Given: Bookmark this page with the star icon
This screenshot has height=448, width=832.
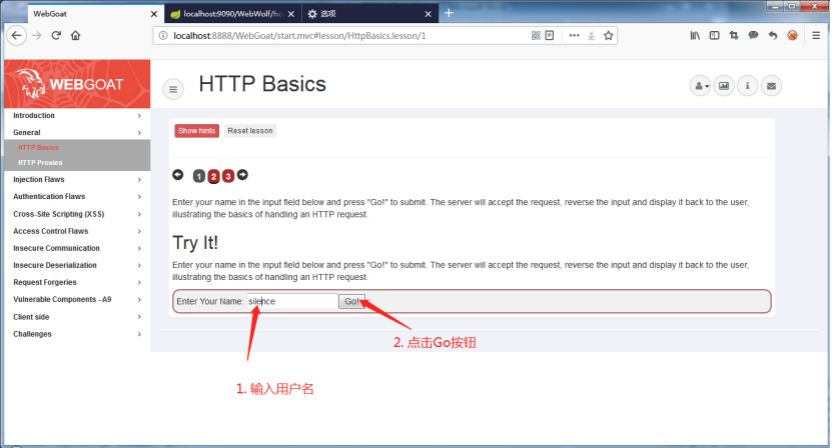Looking at the screenshot, I should [x=609, y=36].
